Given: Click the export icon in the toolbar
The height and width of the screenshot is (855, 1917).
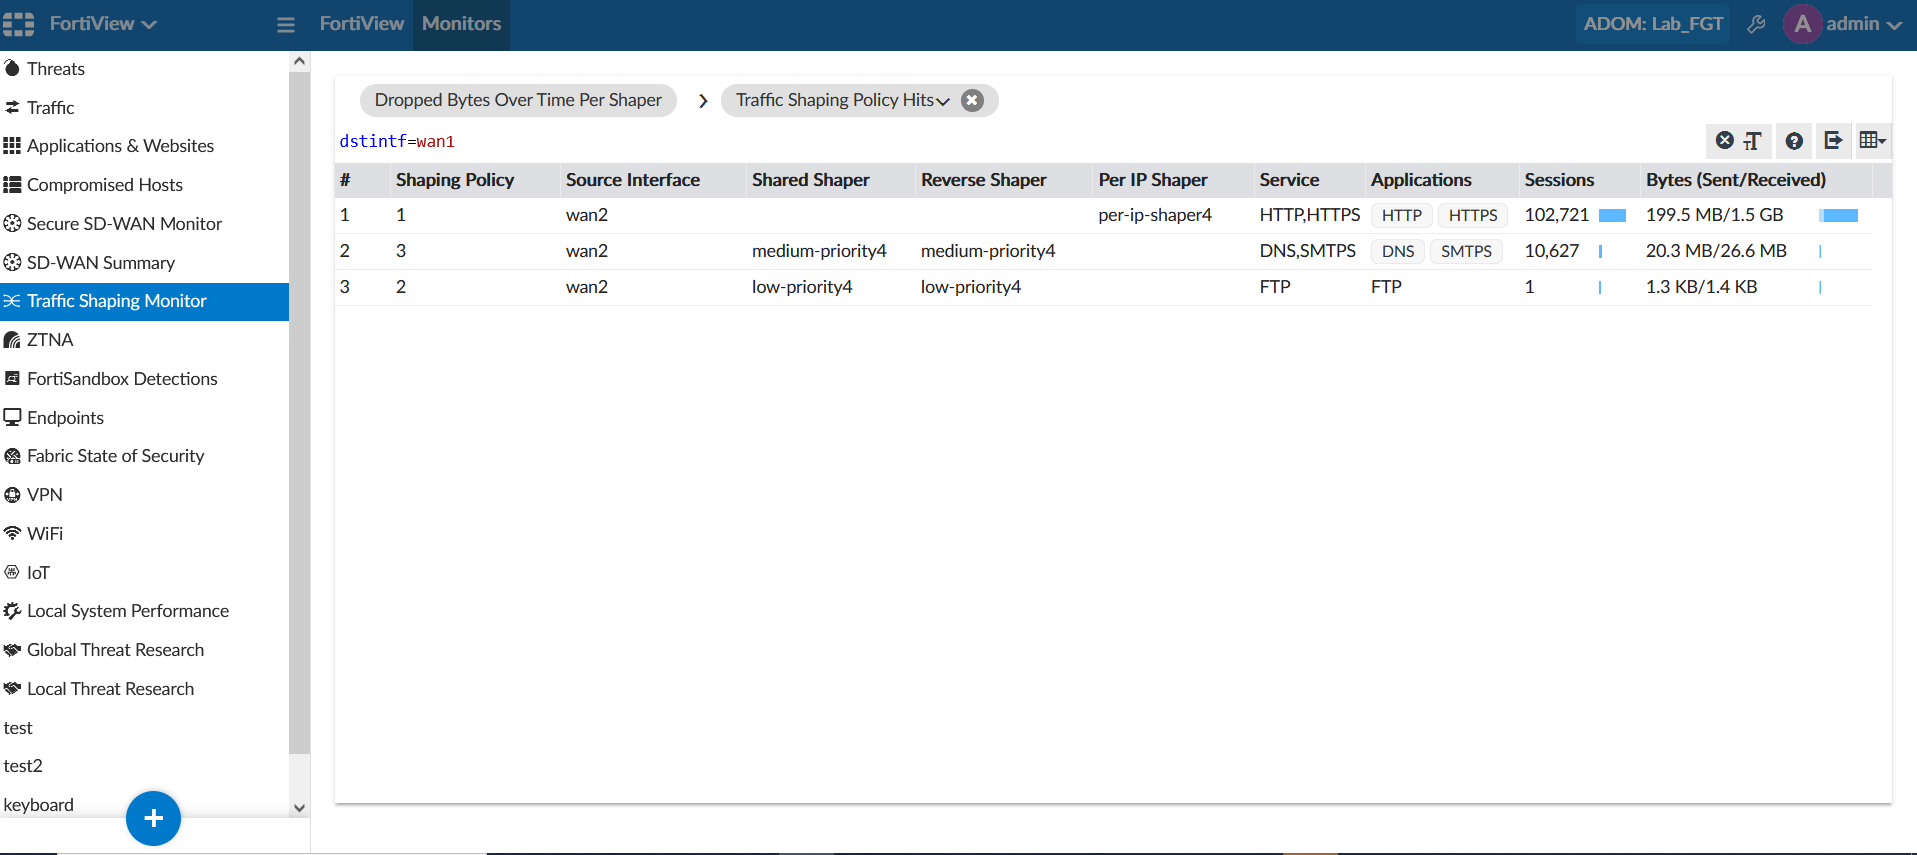Looking at the screenshot, I should point(1833,141).
